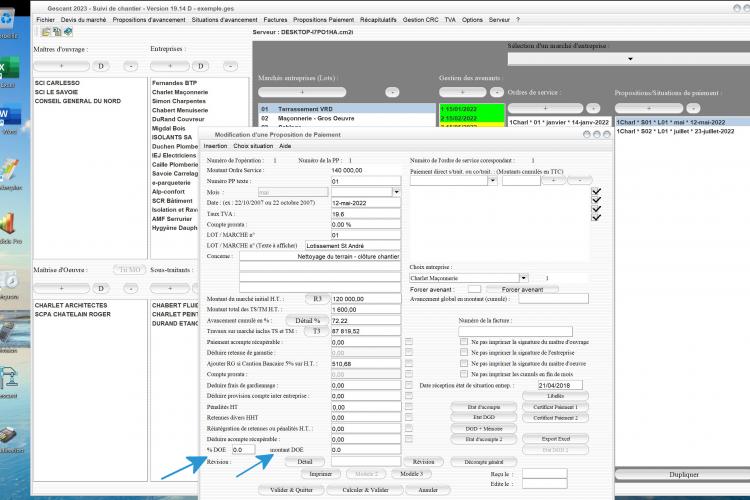
Task: Click the 'Calculer & Valider' button
Action: coord(365,490)
